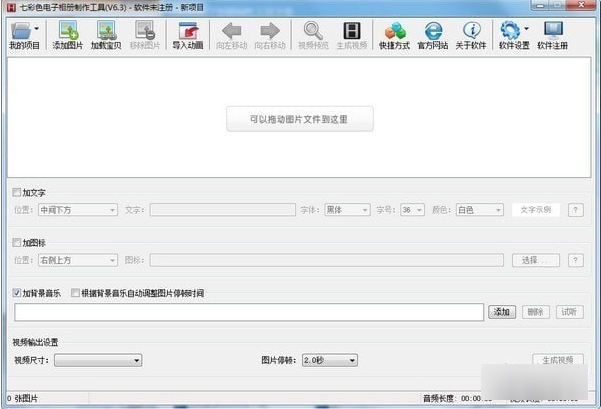The width and height of the screenshot is (601, 409).
Task: Uncheck the 加背景音乐 checkbox
Action: (x=16, y=293)
